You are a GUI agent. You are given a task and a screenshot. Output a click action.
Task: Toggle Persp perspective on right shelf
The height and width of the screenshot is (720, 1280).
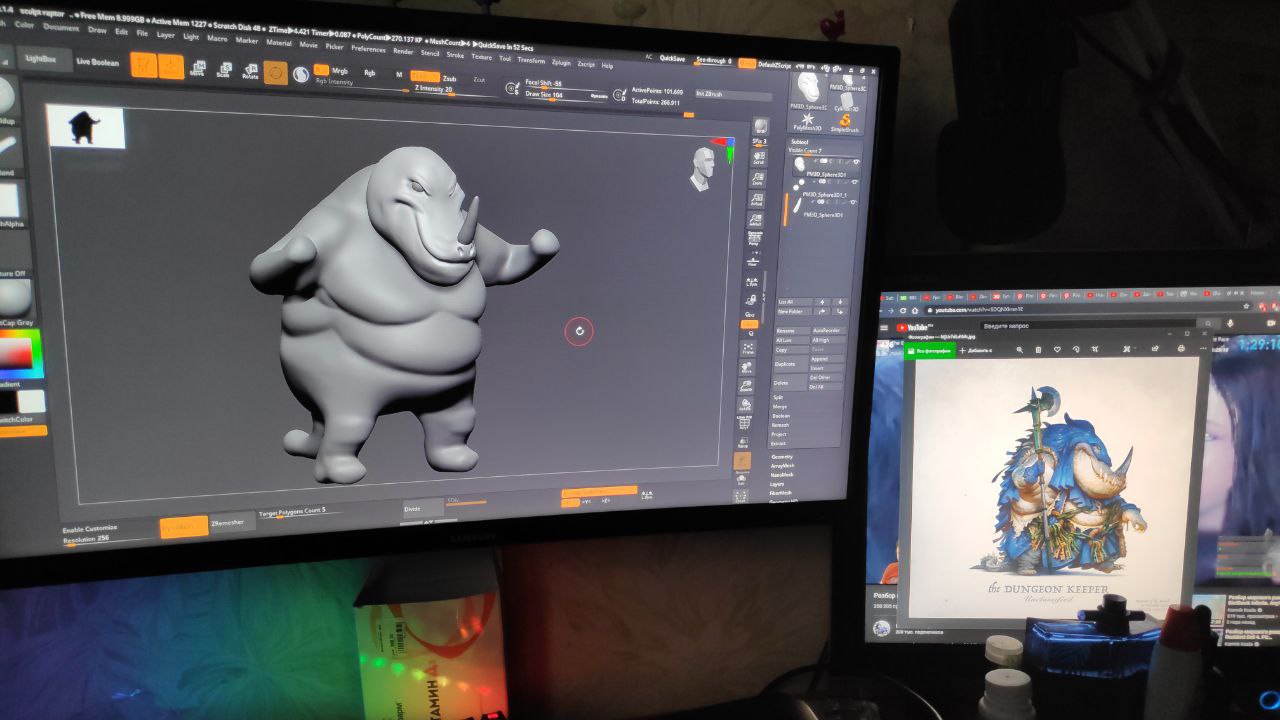(x=754, y=241)
